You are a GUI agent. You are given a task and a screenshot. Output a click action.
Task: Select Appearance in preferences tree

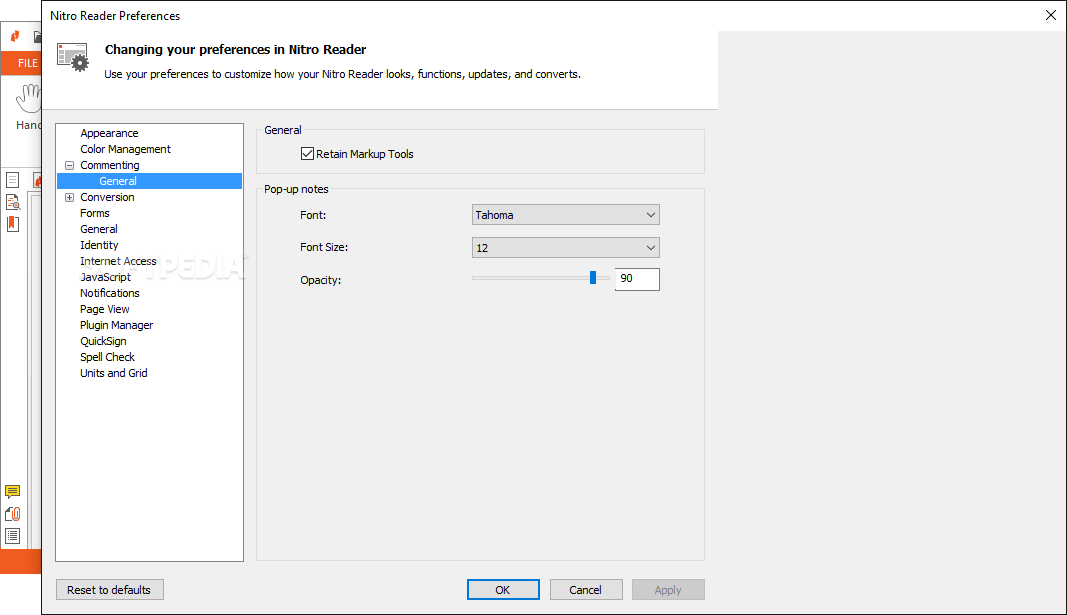tap(109, 133)
